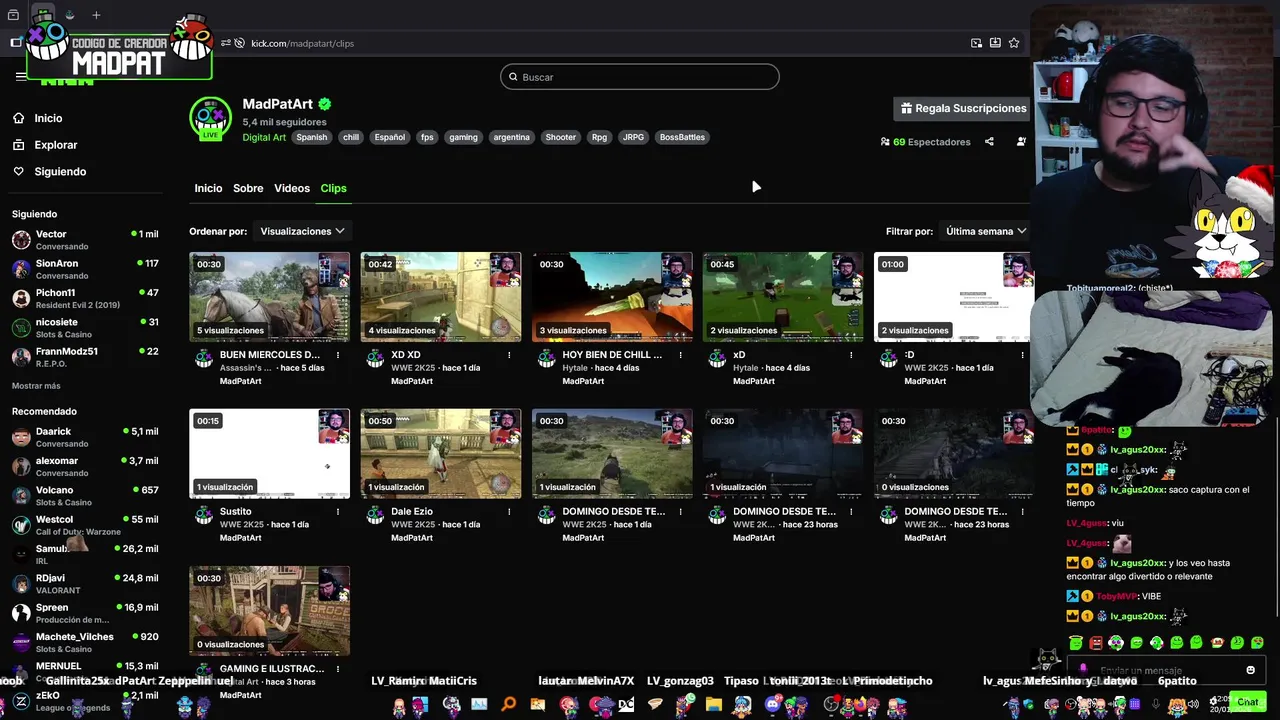1280x720 pixels.
Task: Open MadPatArt channel avatar with LIVE badge
Action: click(210, 119)
